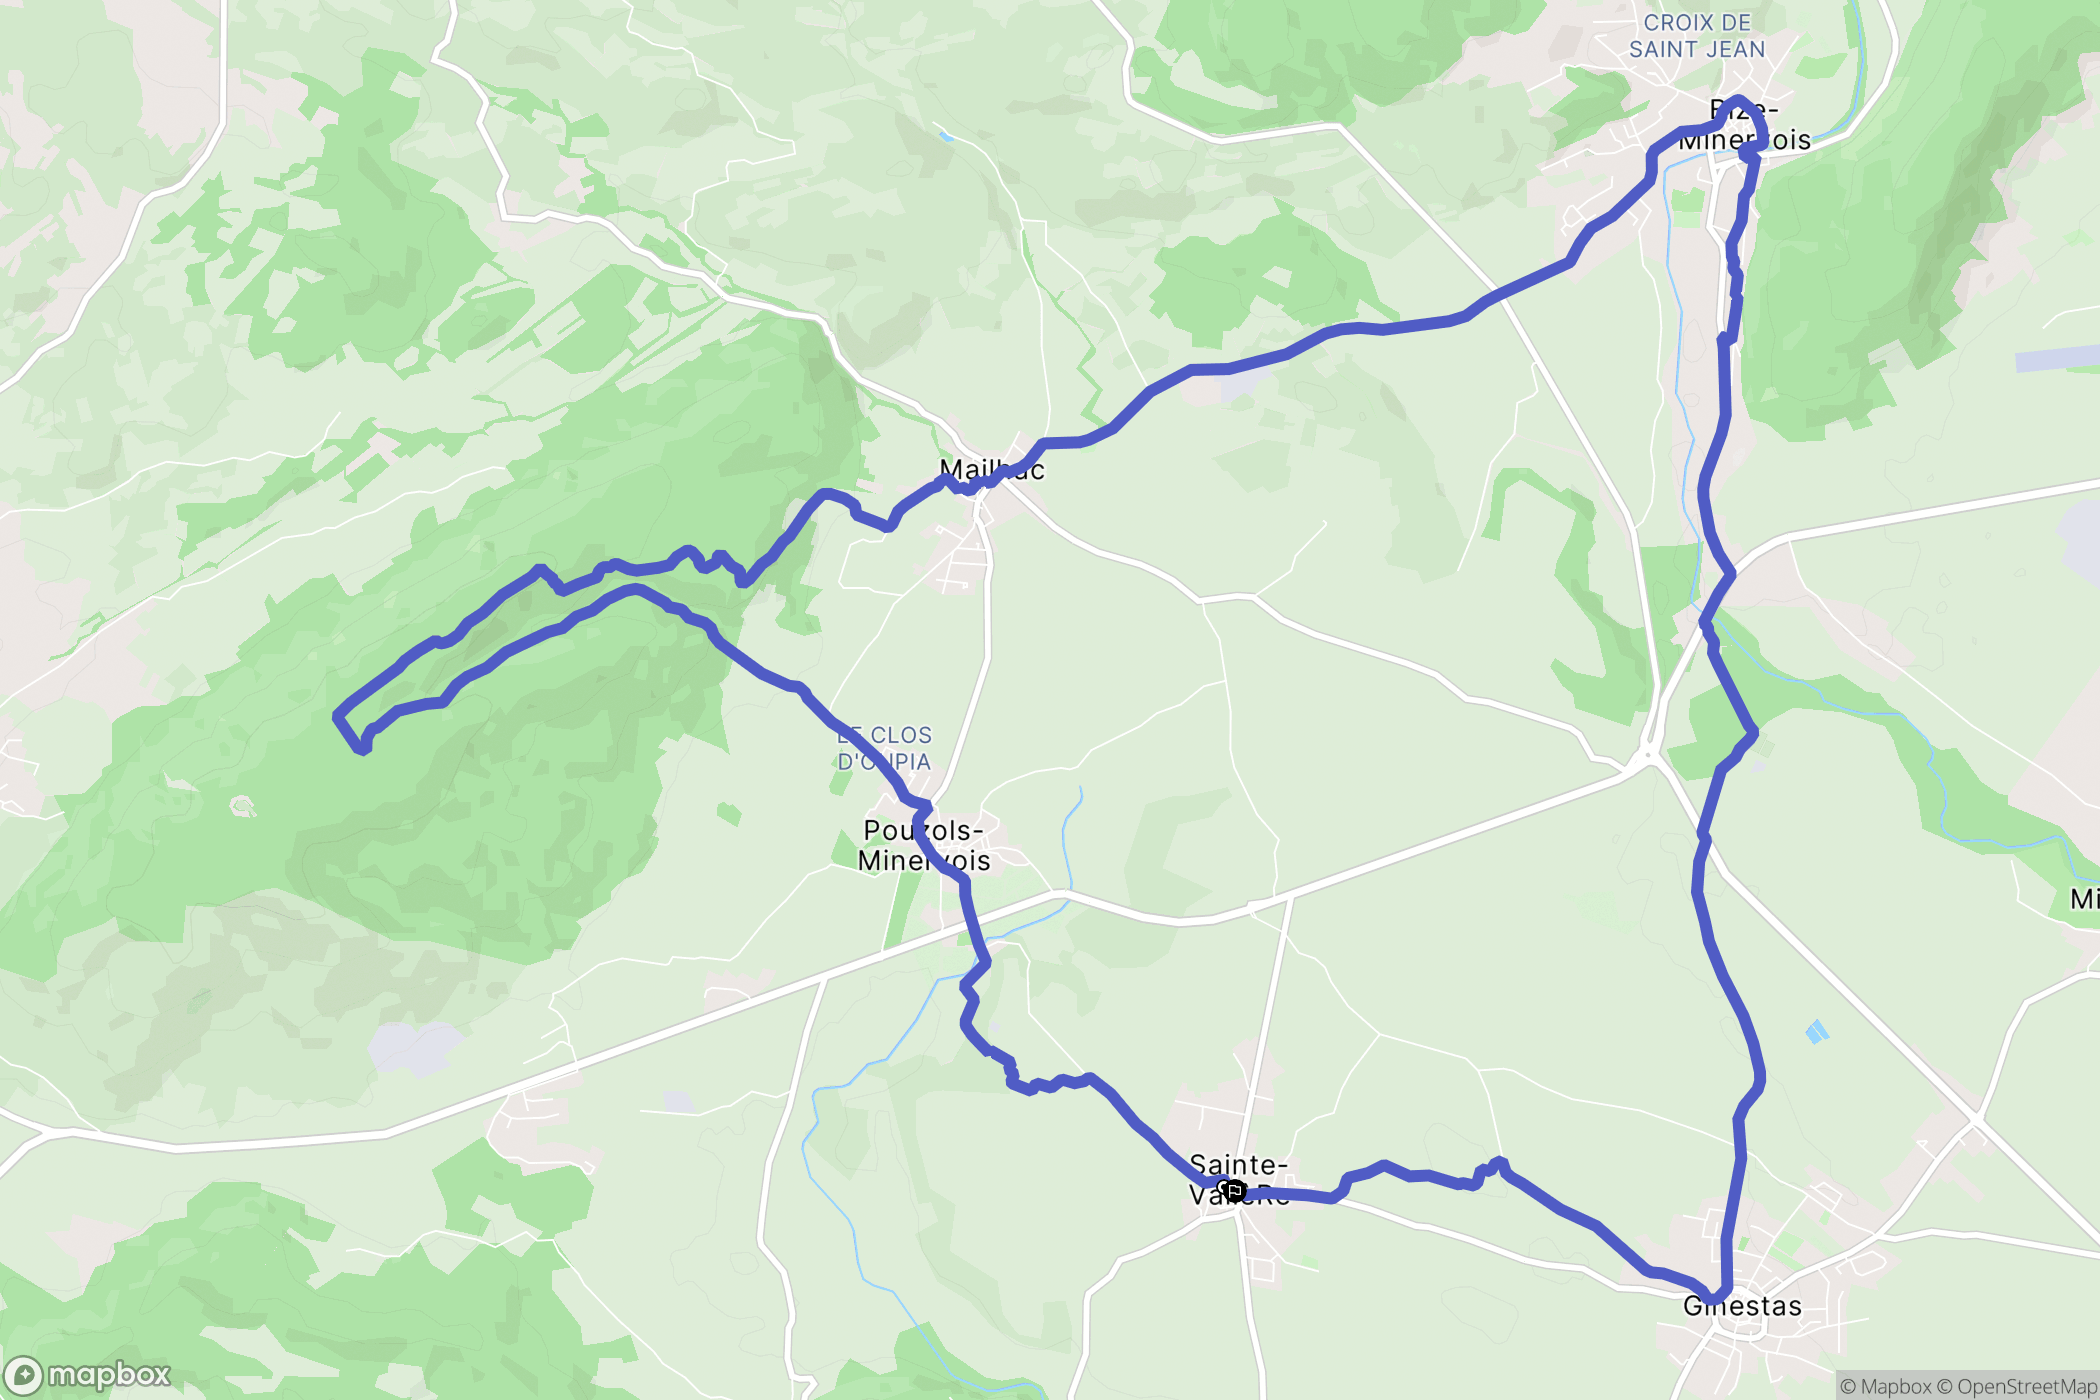Click the pale blue reservoir east of Bize-Minervois
The image size is (2100, 1400).
point(2056,358)
